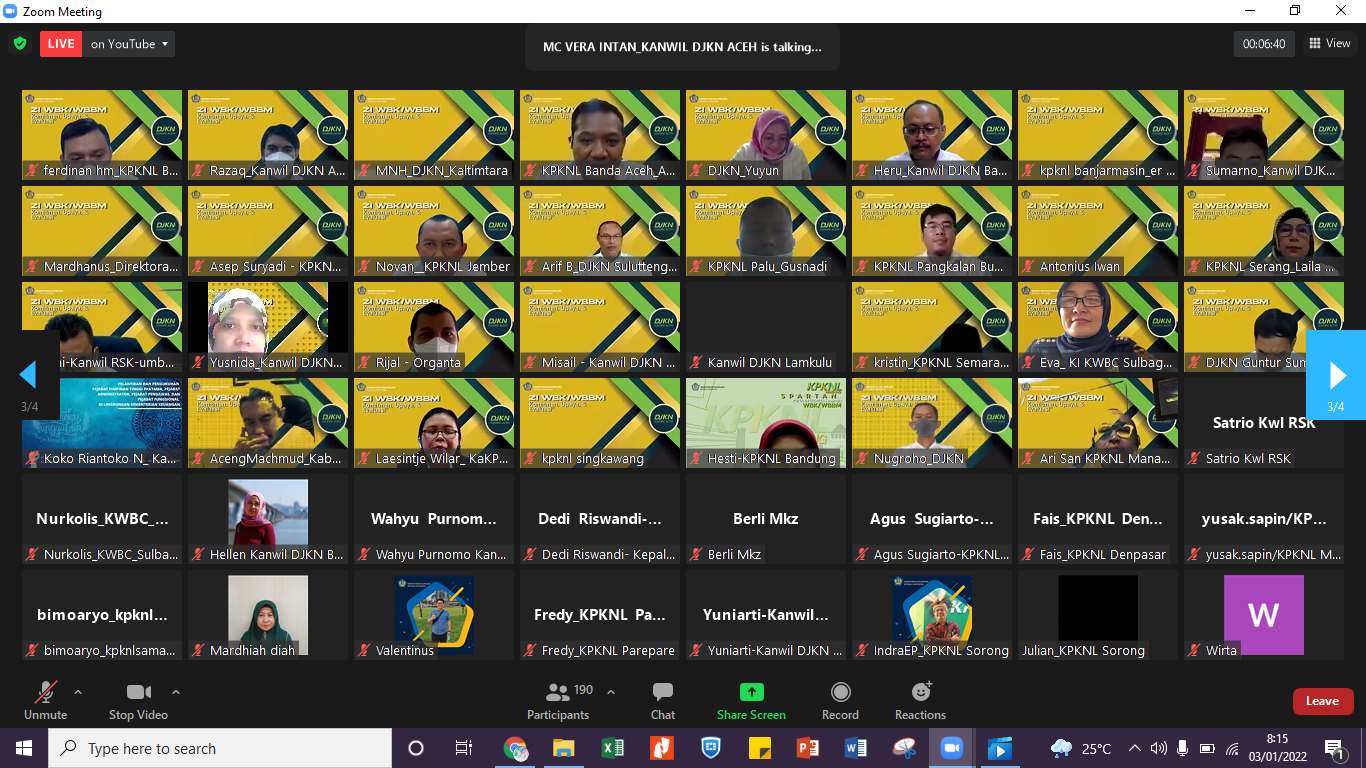Unmute the microphone
Viewport: 1366px width, 768px height.
point(46,701)
